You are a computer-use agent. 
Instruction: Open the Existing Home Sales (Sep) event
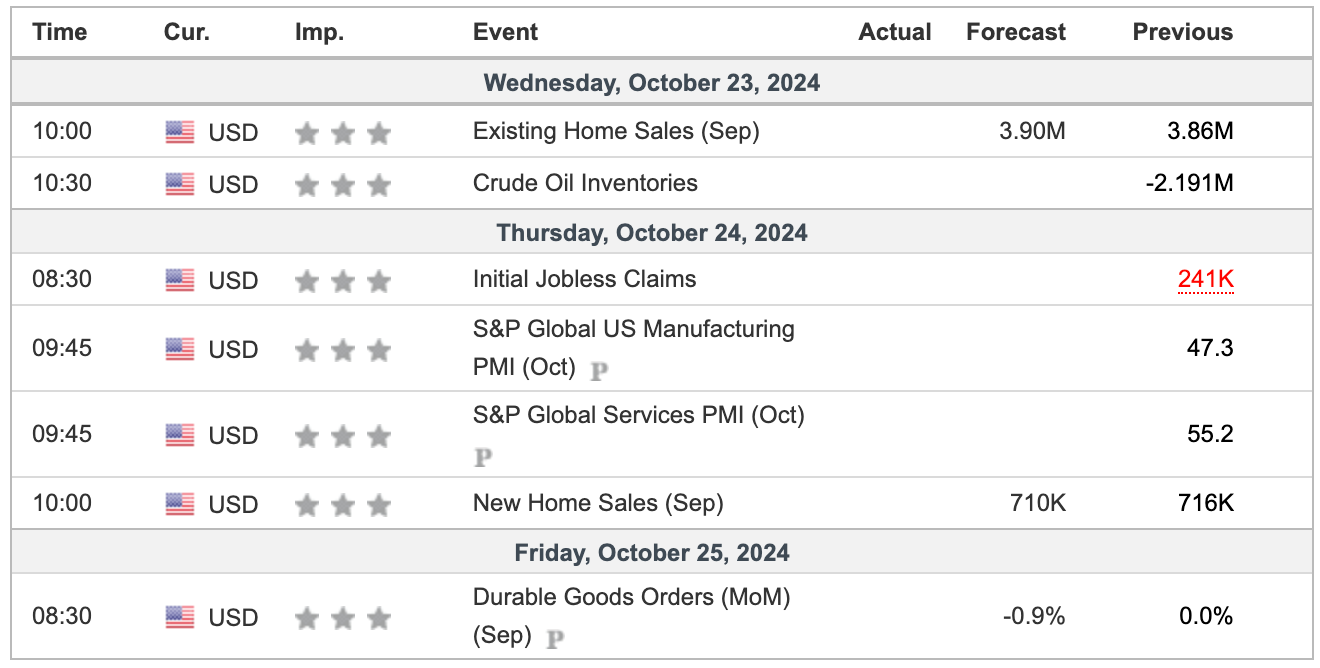point(616,131)
